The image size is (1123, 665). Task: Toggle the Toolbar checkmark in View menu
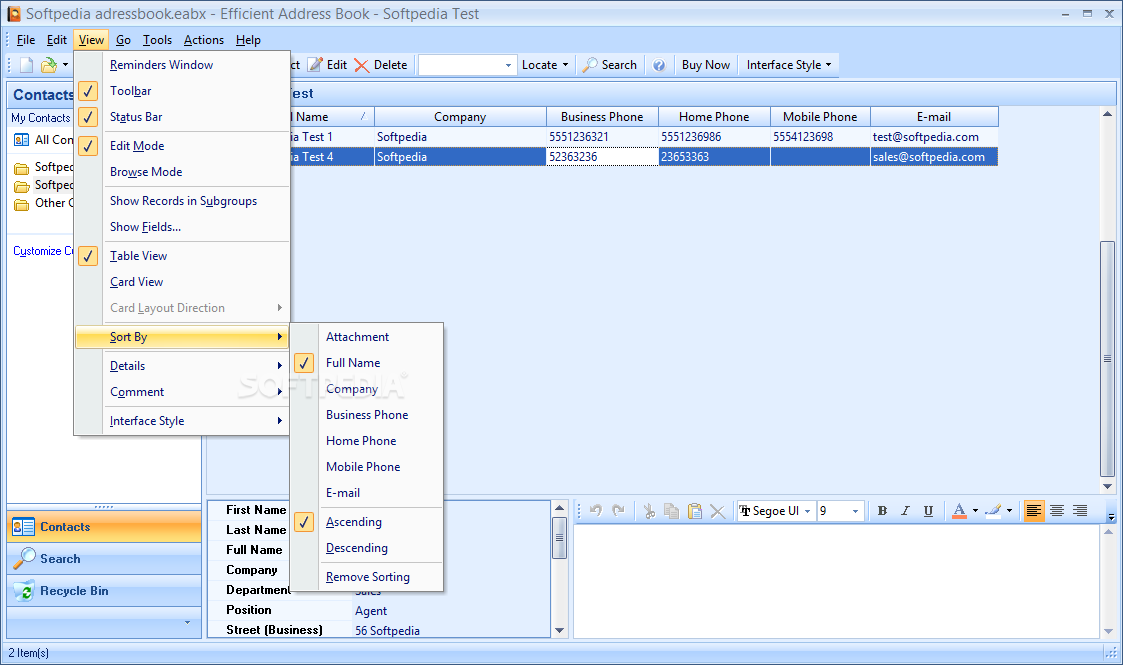pos(87,91)
